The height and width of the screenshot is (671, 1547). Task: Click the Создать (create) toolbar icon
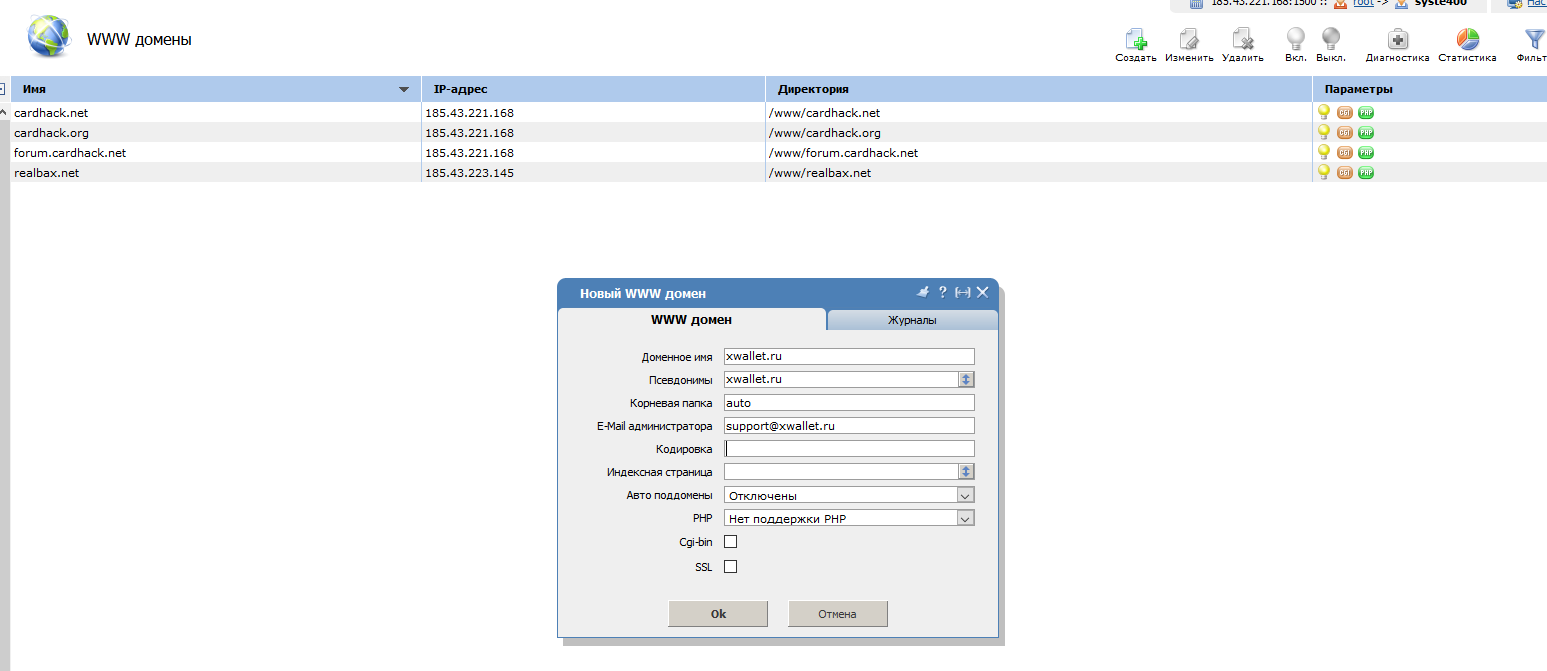tap(1135, 39)
